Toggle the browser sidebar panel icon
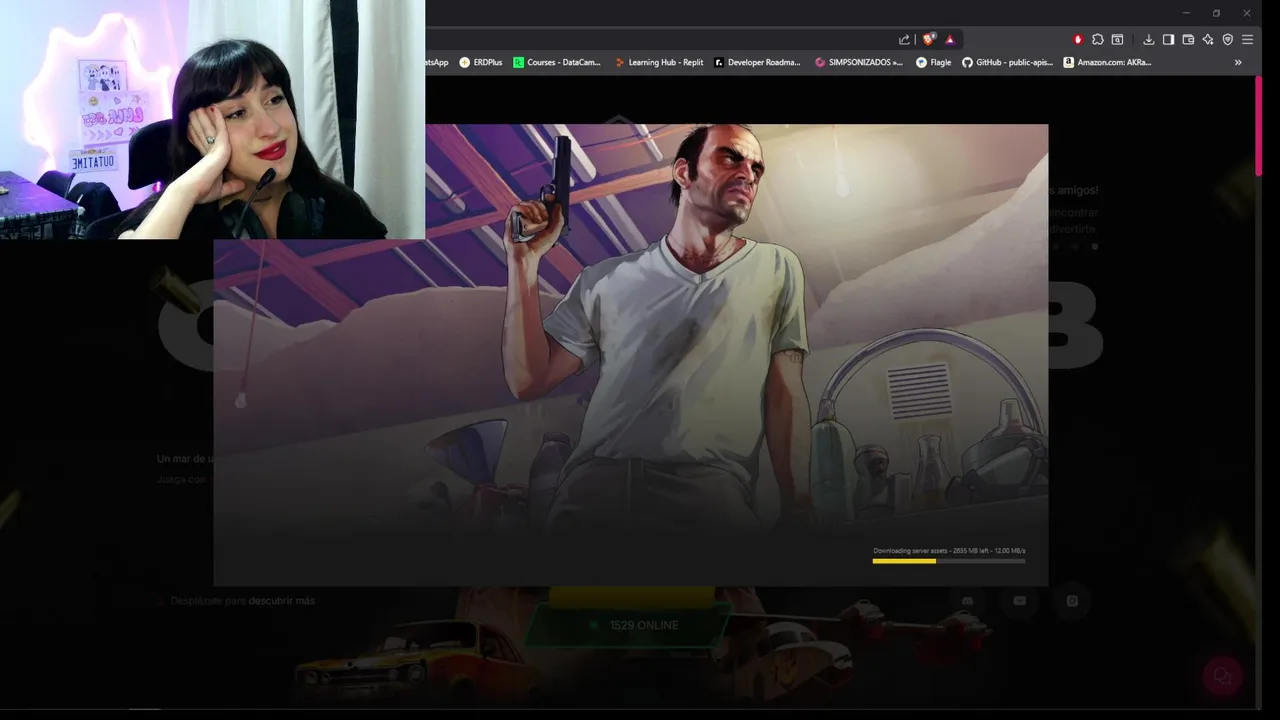1280x720 pixels. (x=1168, y=40)
